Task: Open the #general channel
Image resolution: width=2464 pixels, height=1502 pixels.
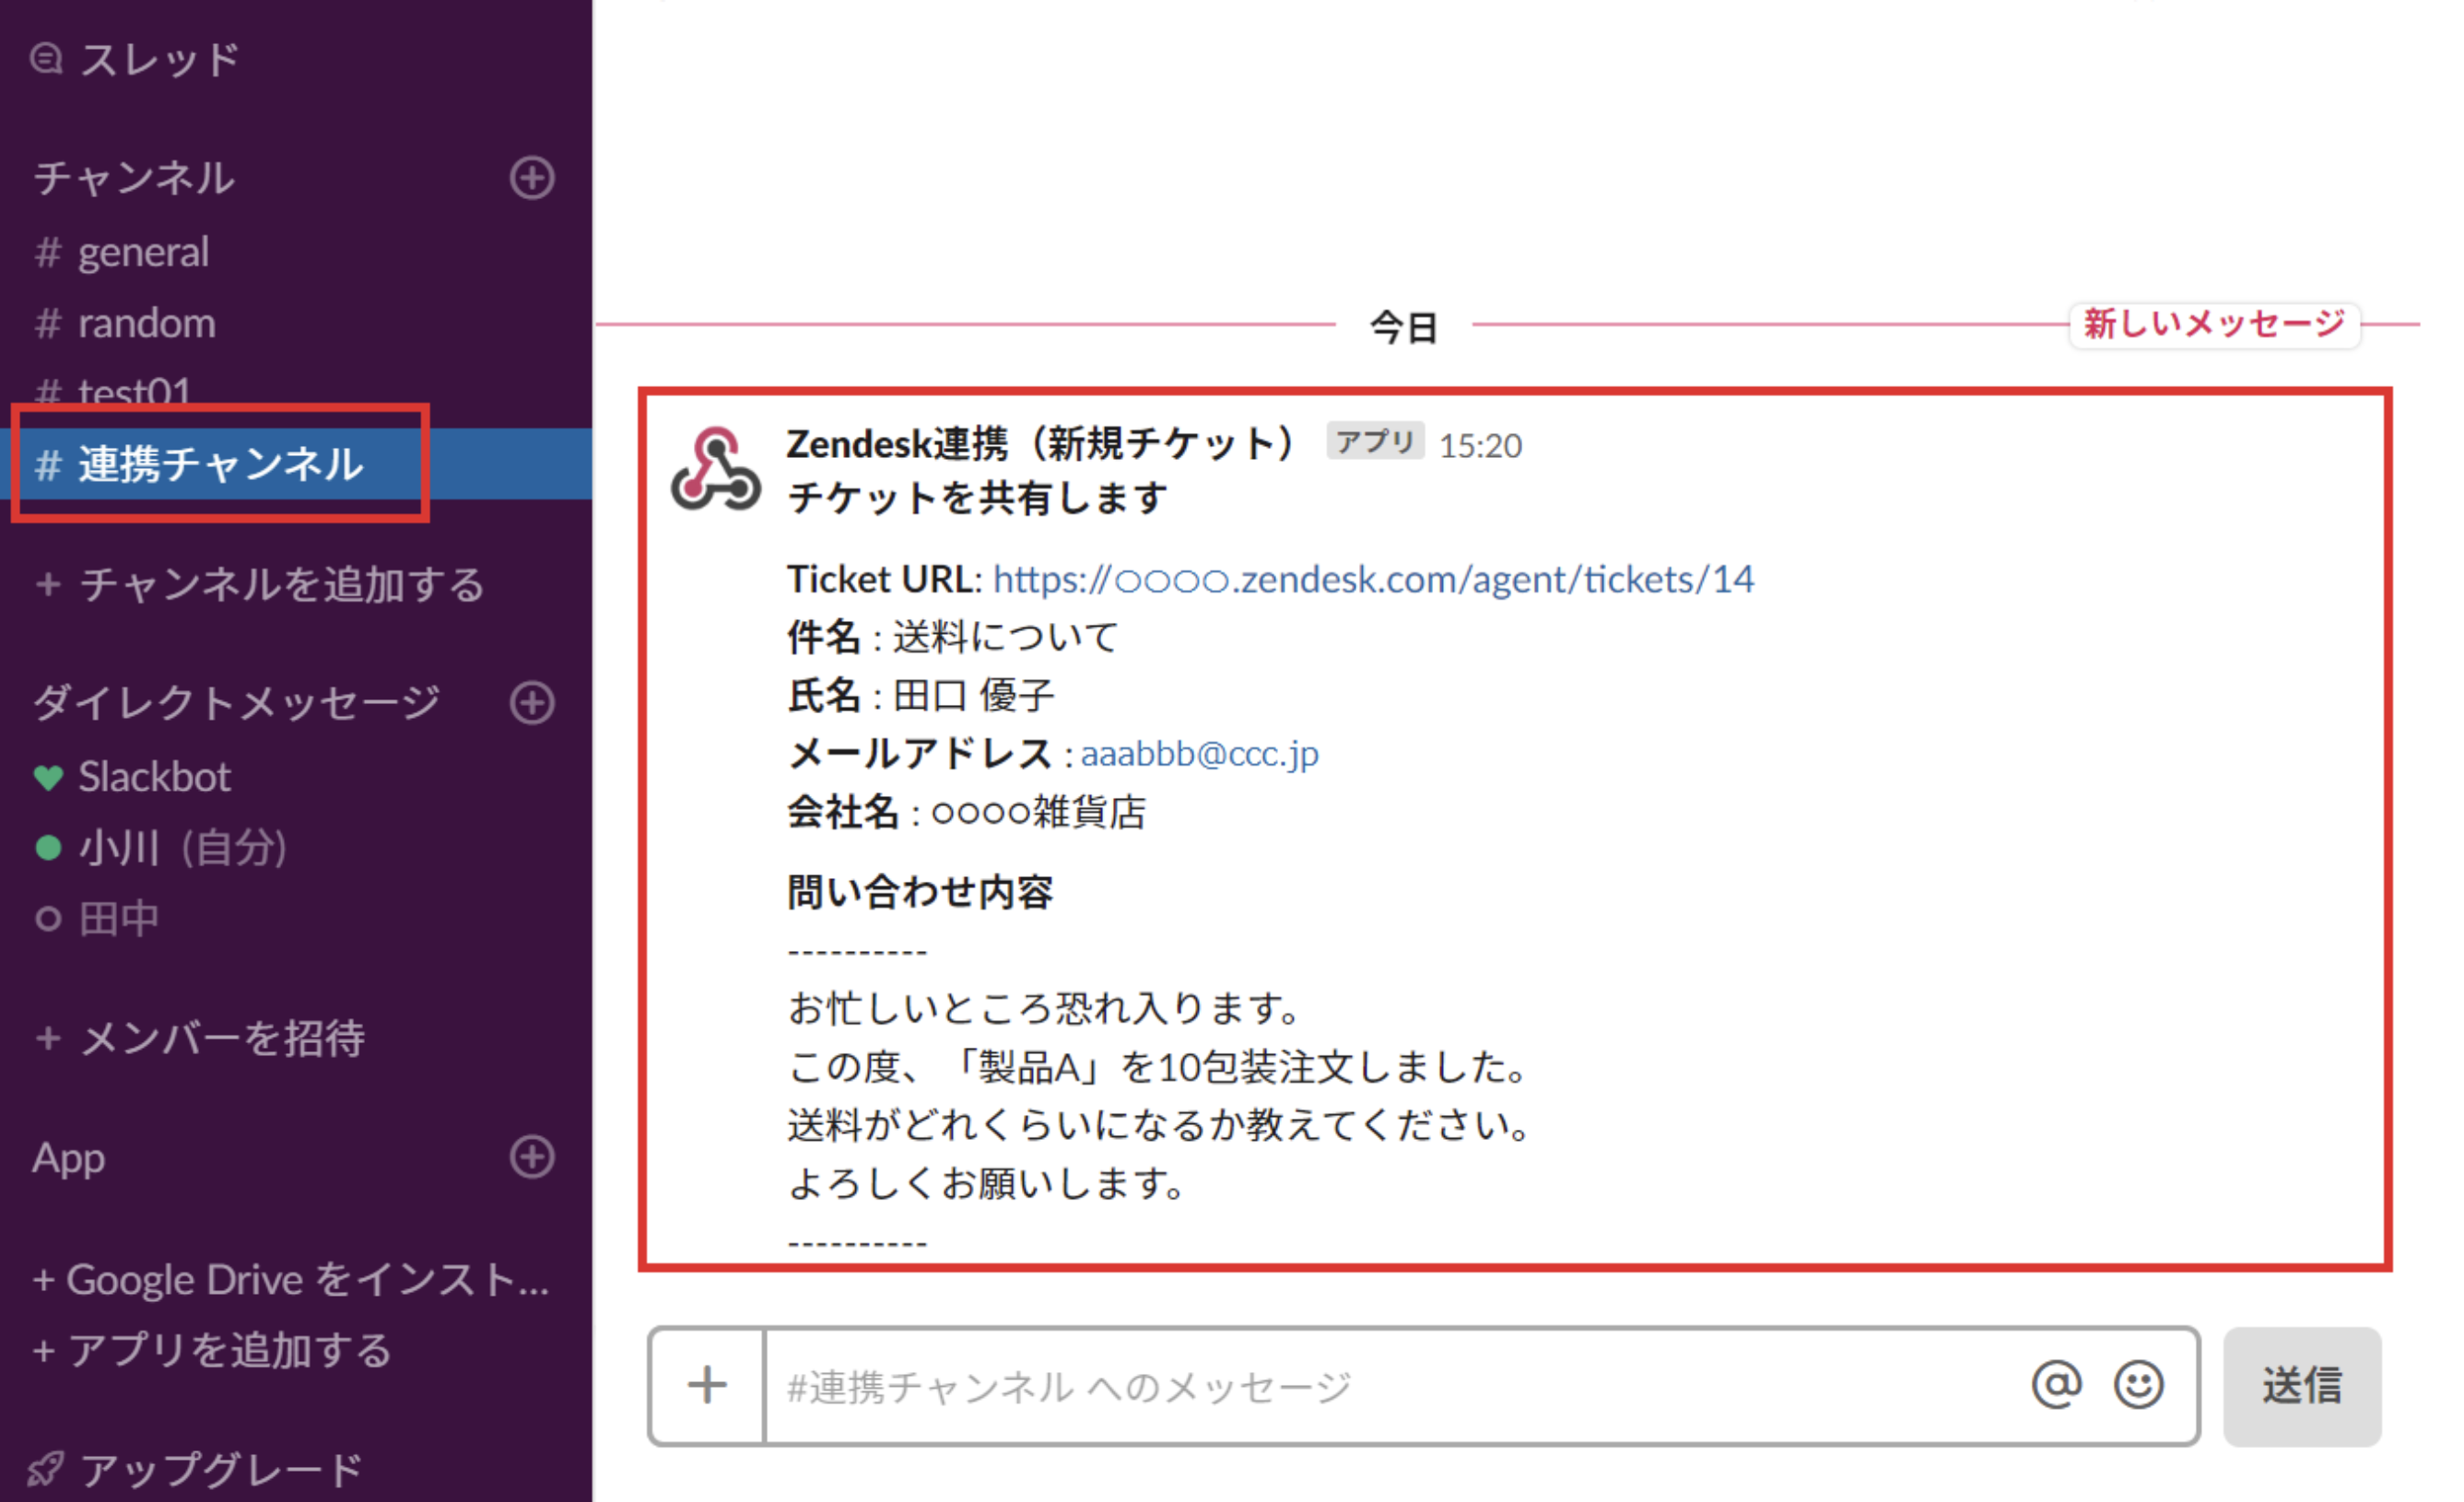Action: pyautogui.click(x=122, y=252)
